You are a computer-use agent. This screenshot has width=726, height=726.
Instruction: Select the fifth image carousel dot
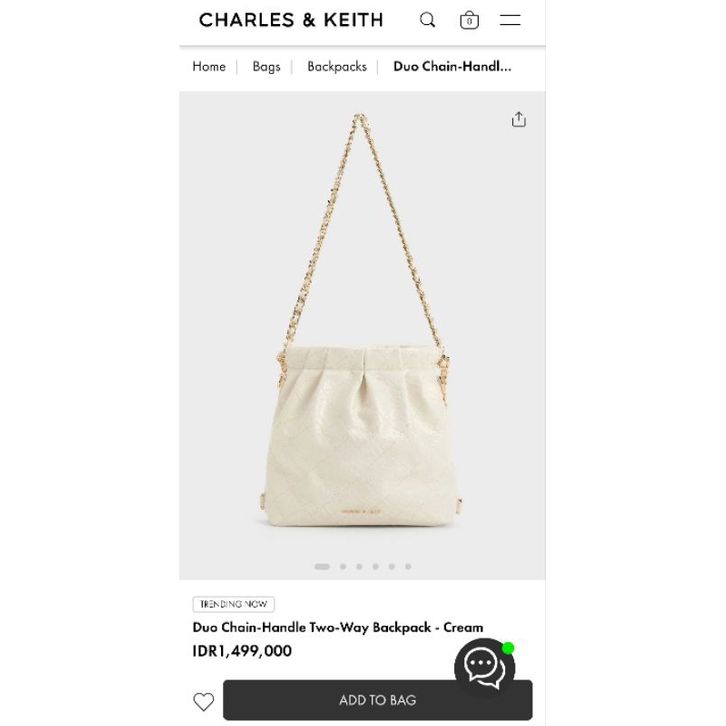392,566
